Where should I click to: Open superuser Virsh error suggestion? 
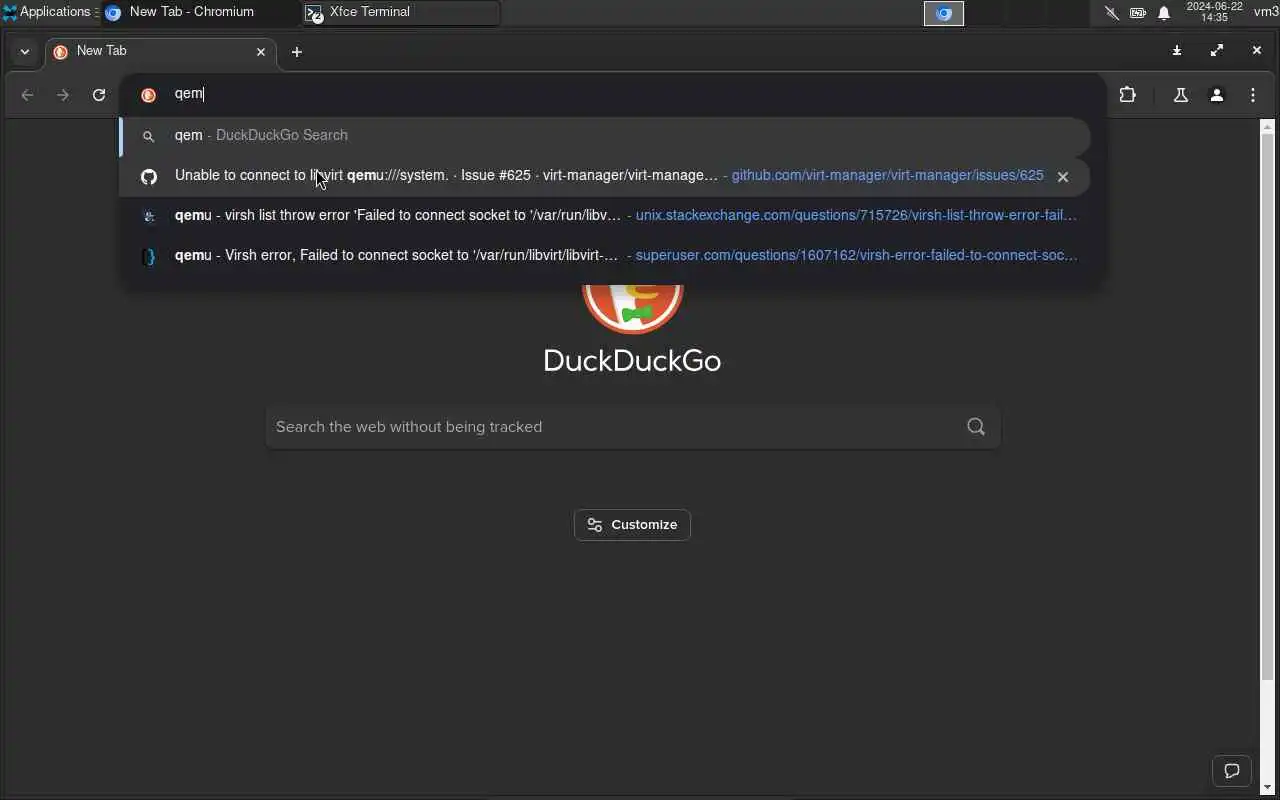coord(604,256)
